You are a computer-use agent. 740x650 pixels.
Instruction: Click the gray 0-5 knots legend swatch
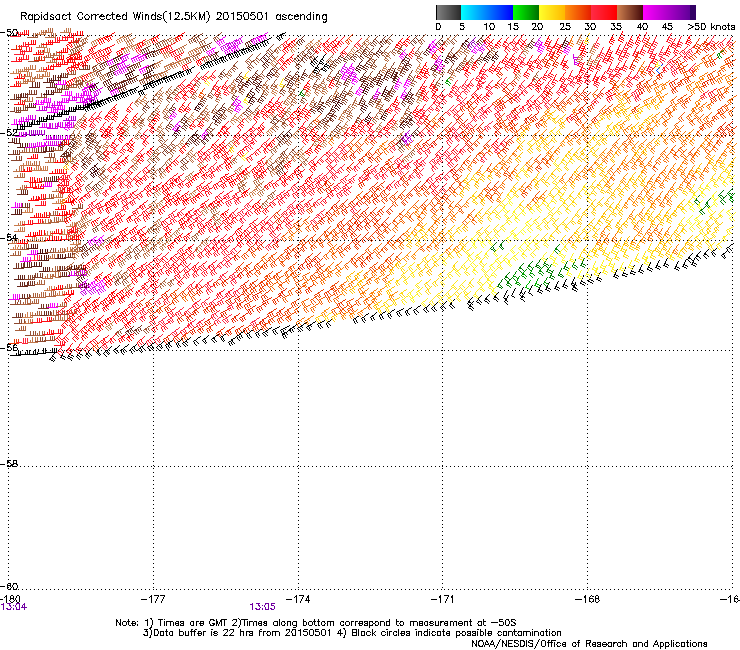coord(448,12)
